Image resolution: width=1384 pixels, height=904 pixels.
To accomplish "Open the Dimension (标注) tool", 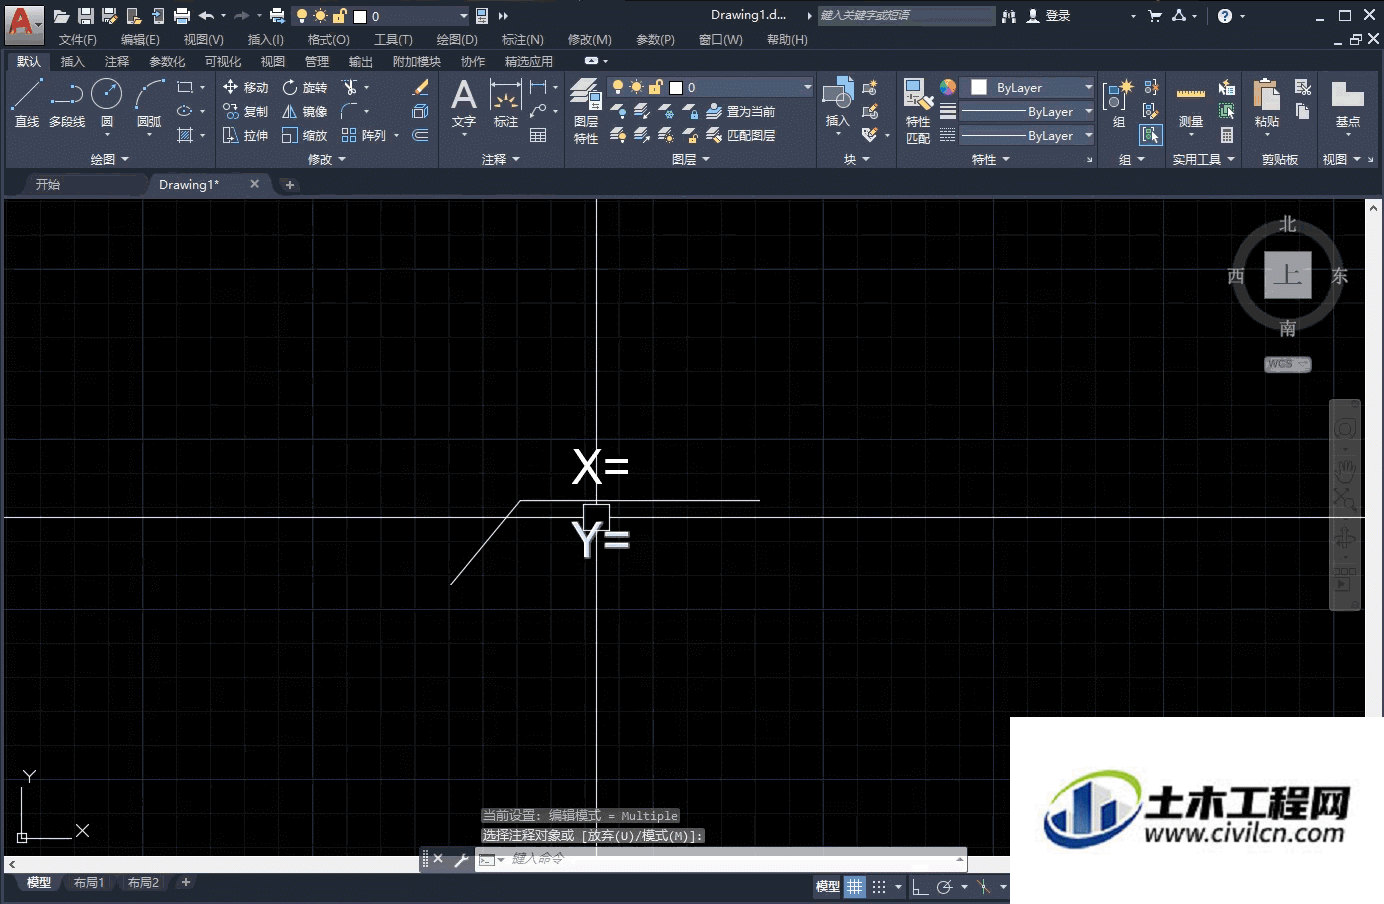I will pyautogui.click(x=506, y=103).
